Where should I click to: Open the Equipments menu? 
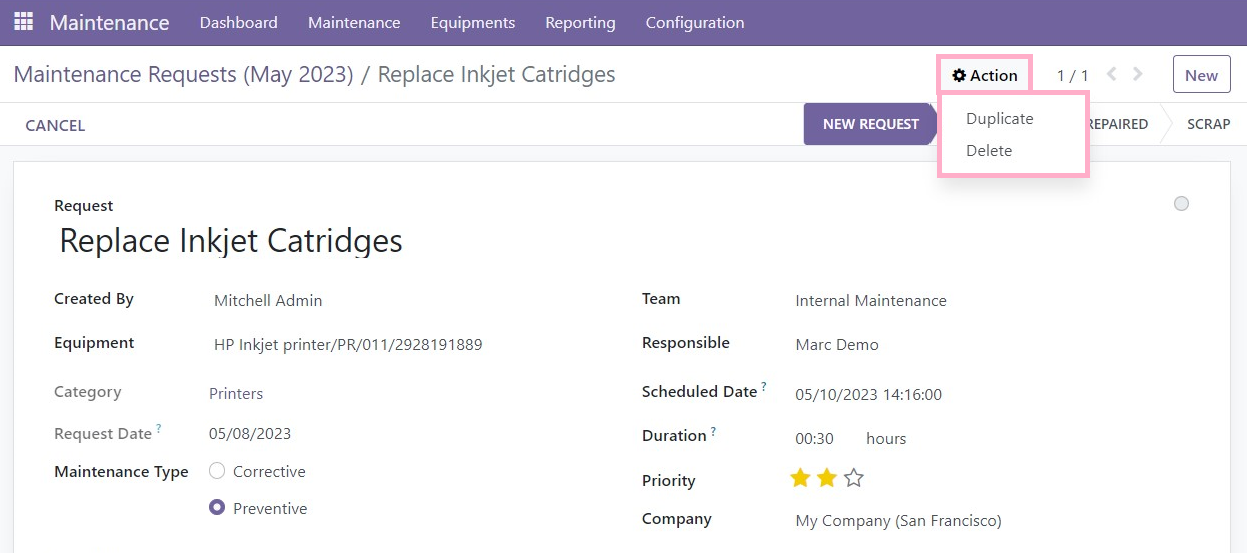[473, 22]
